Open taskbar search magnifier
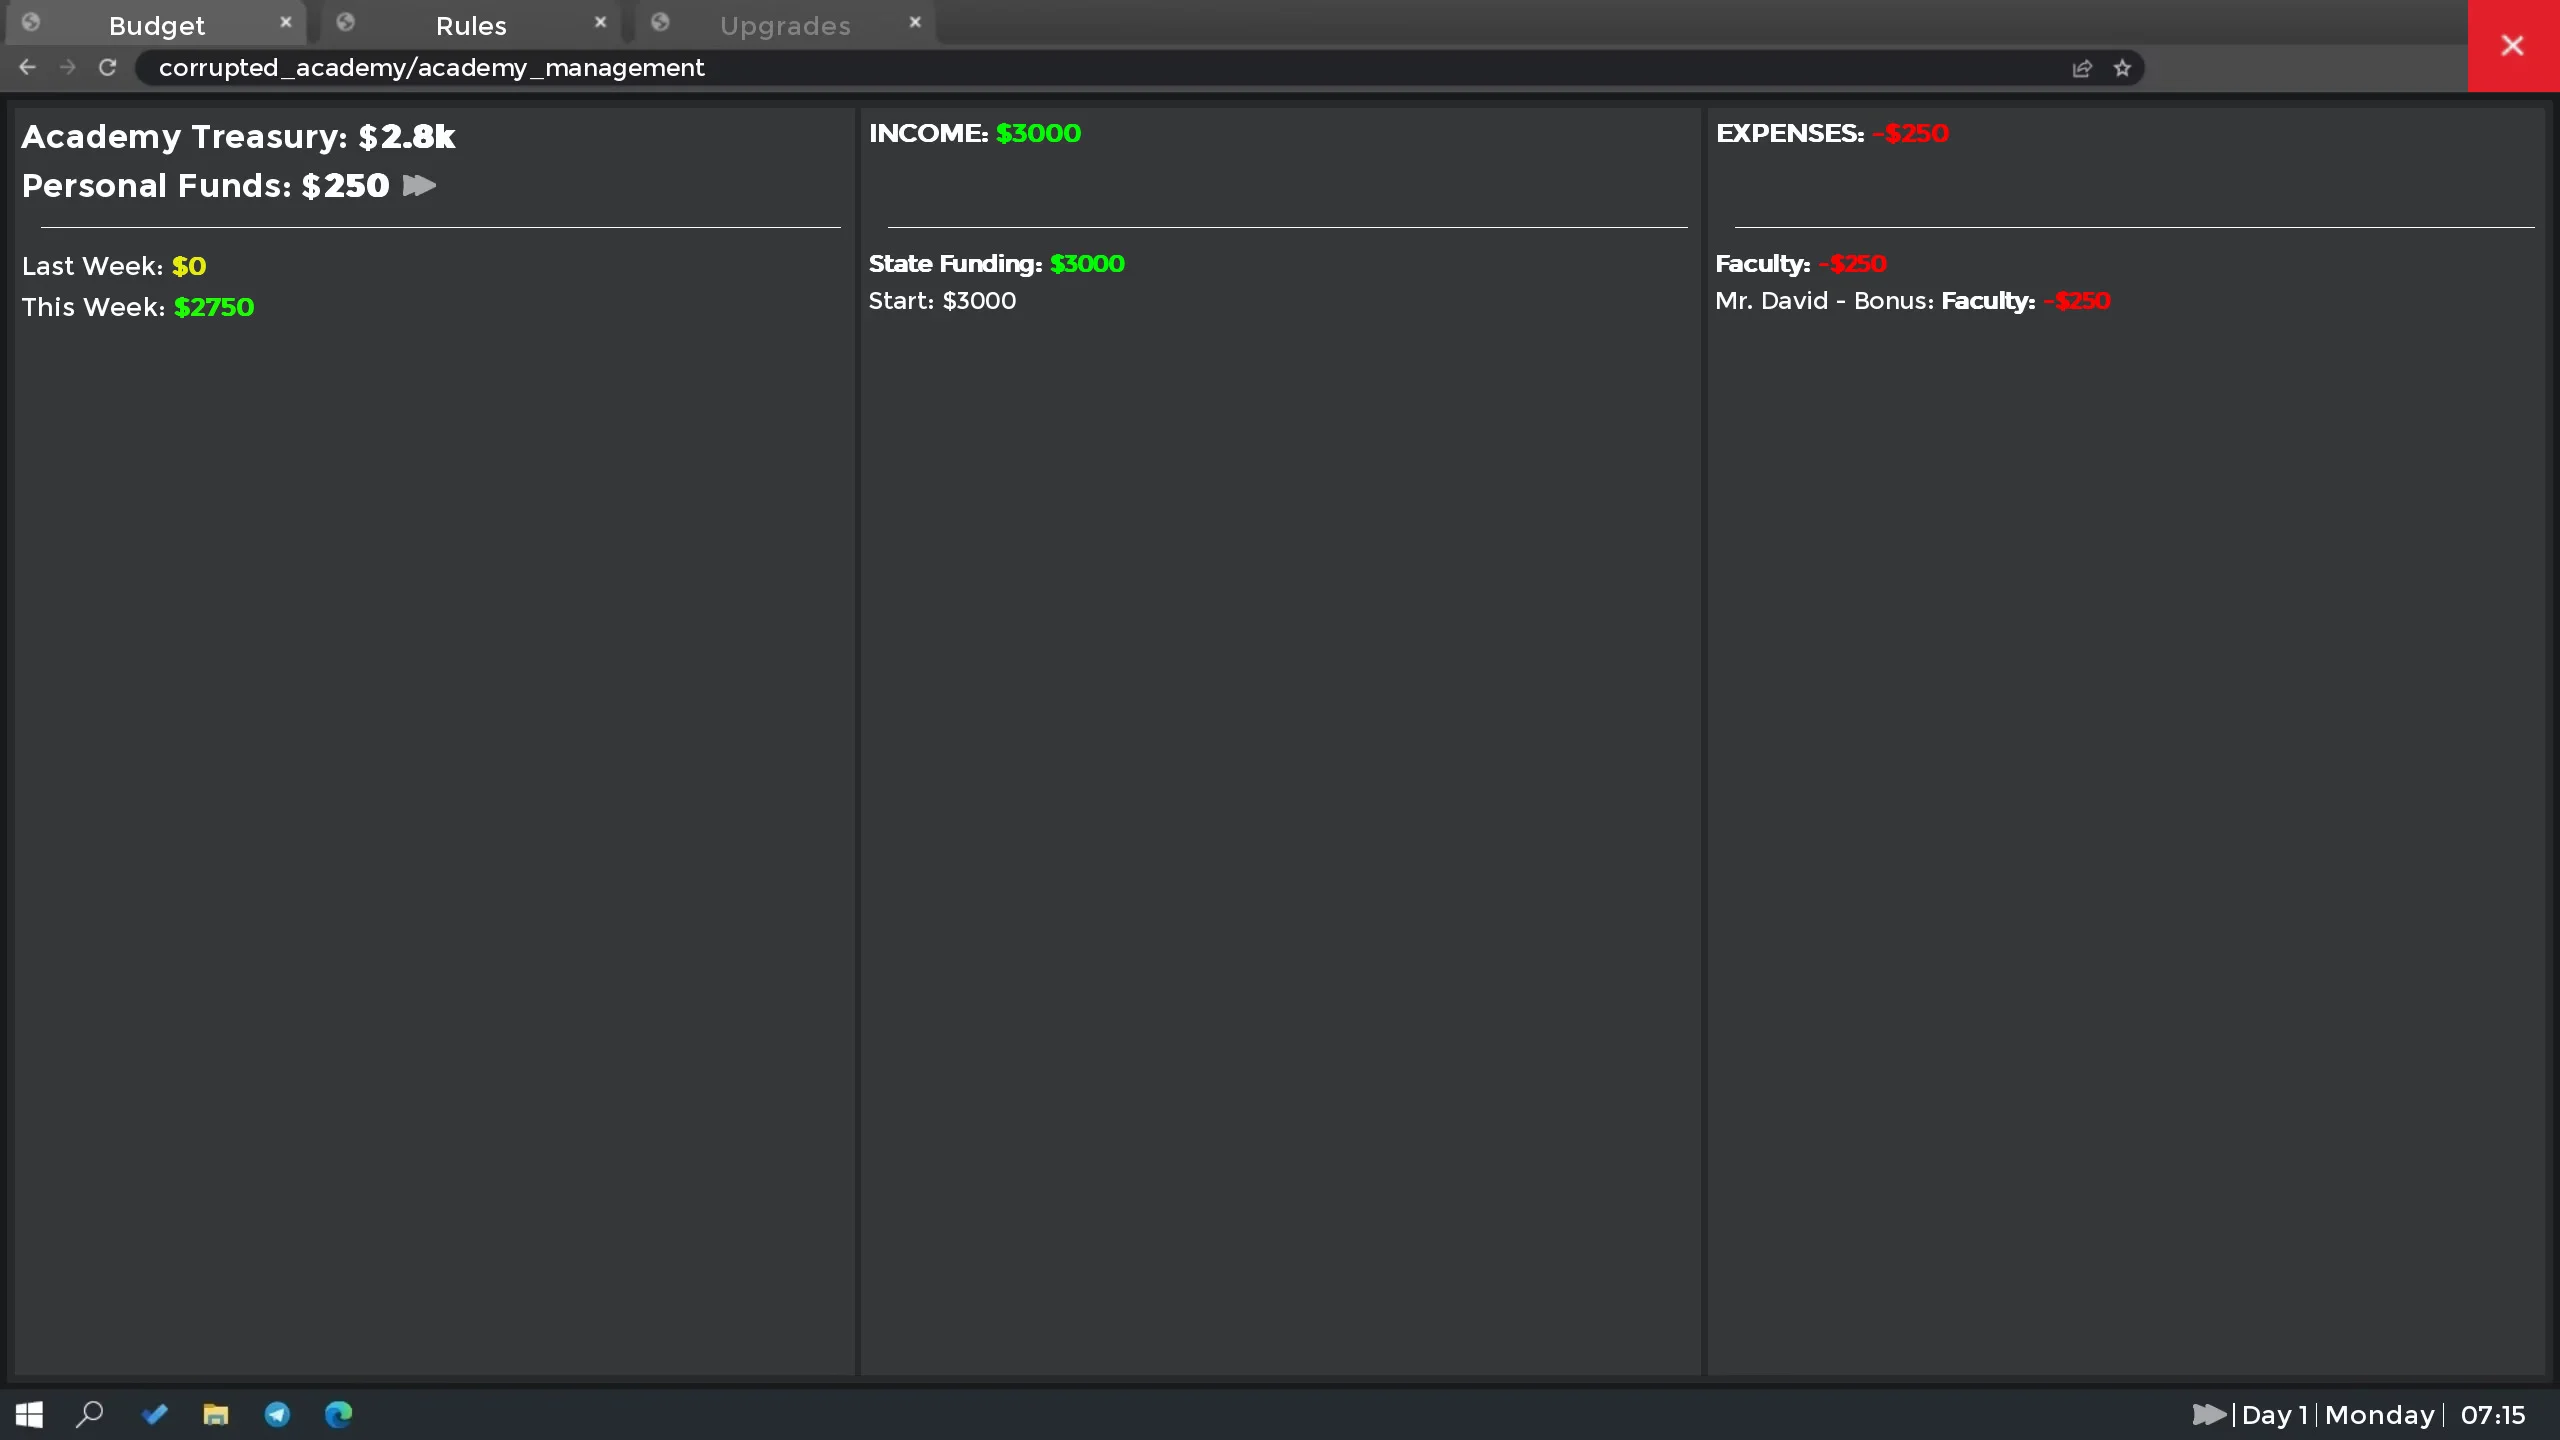The width and height of the screenshot is (2560, 1440). (90, 1414)
